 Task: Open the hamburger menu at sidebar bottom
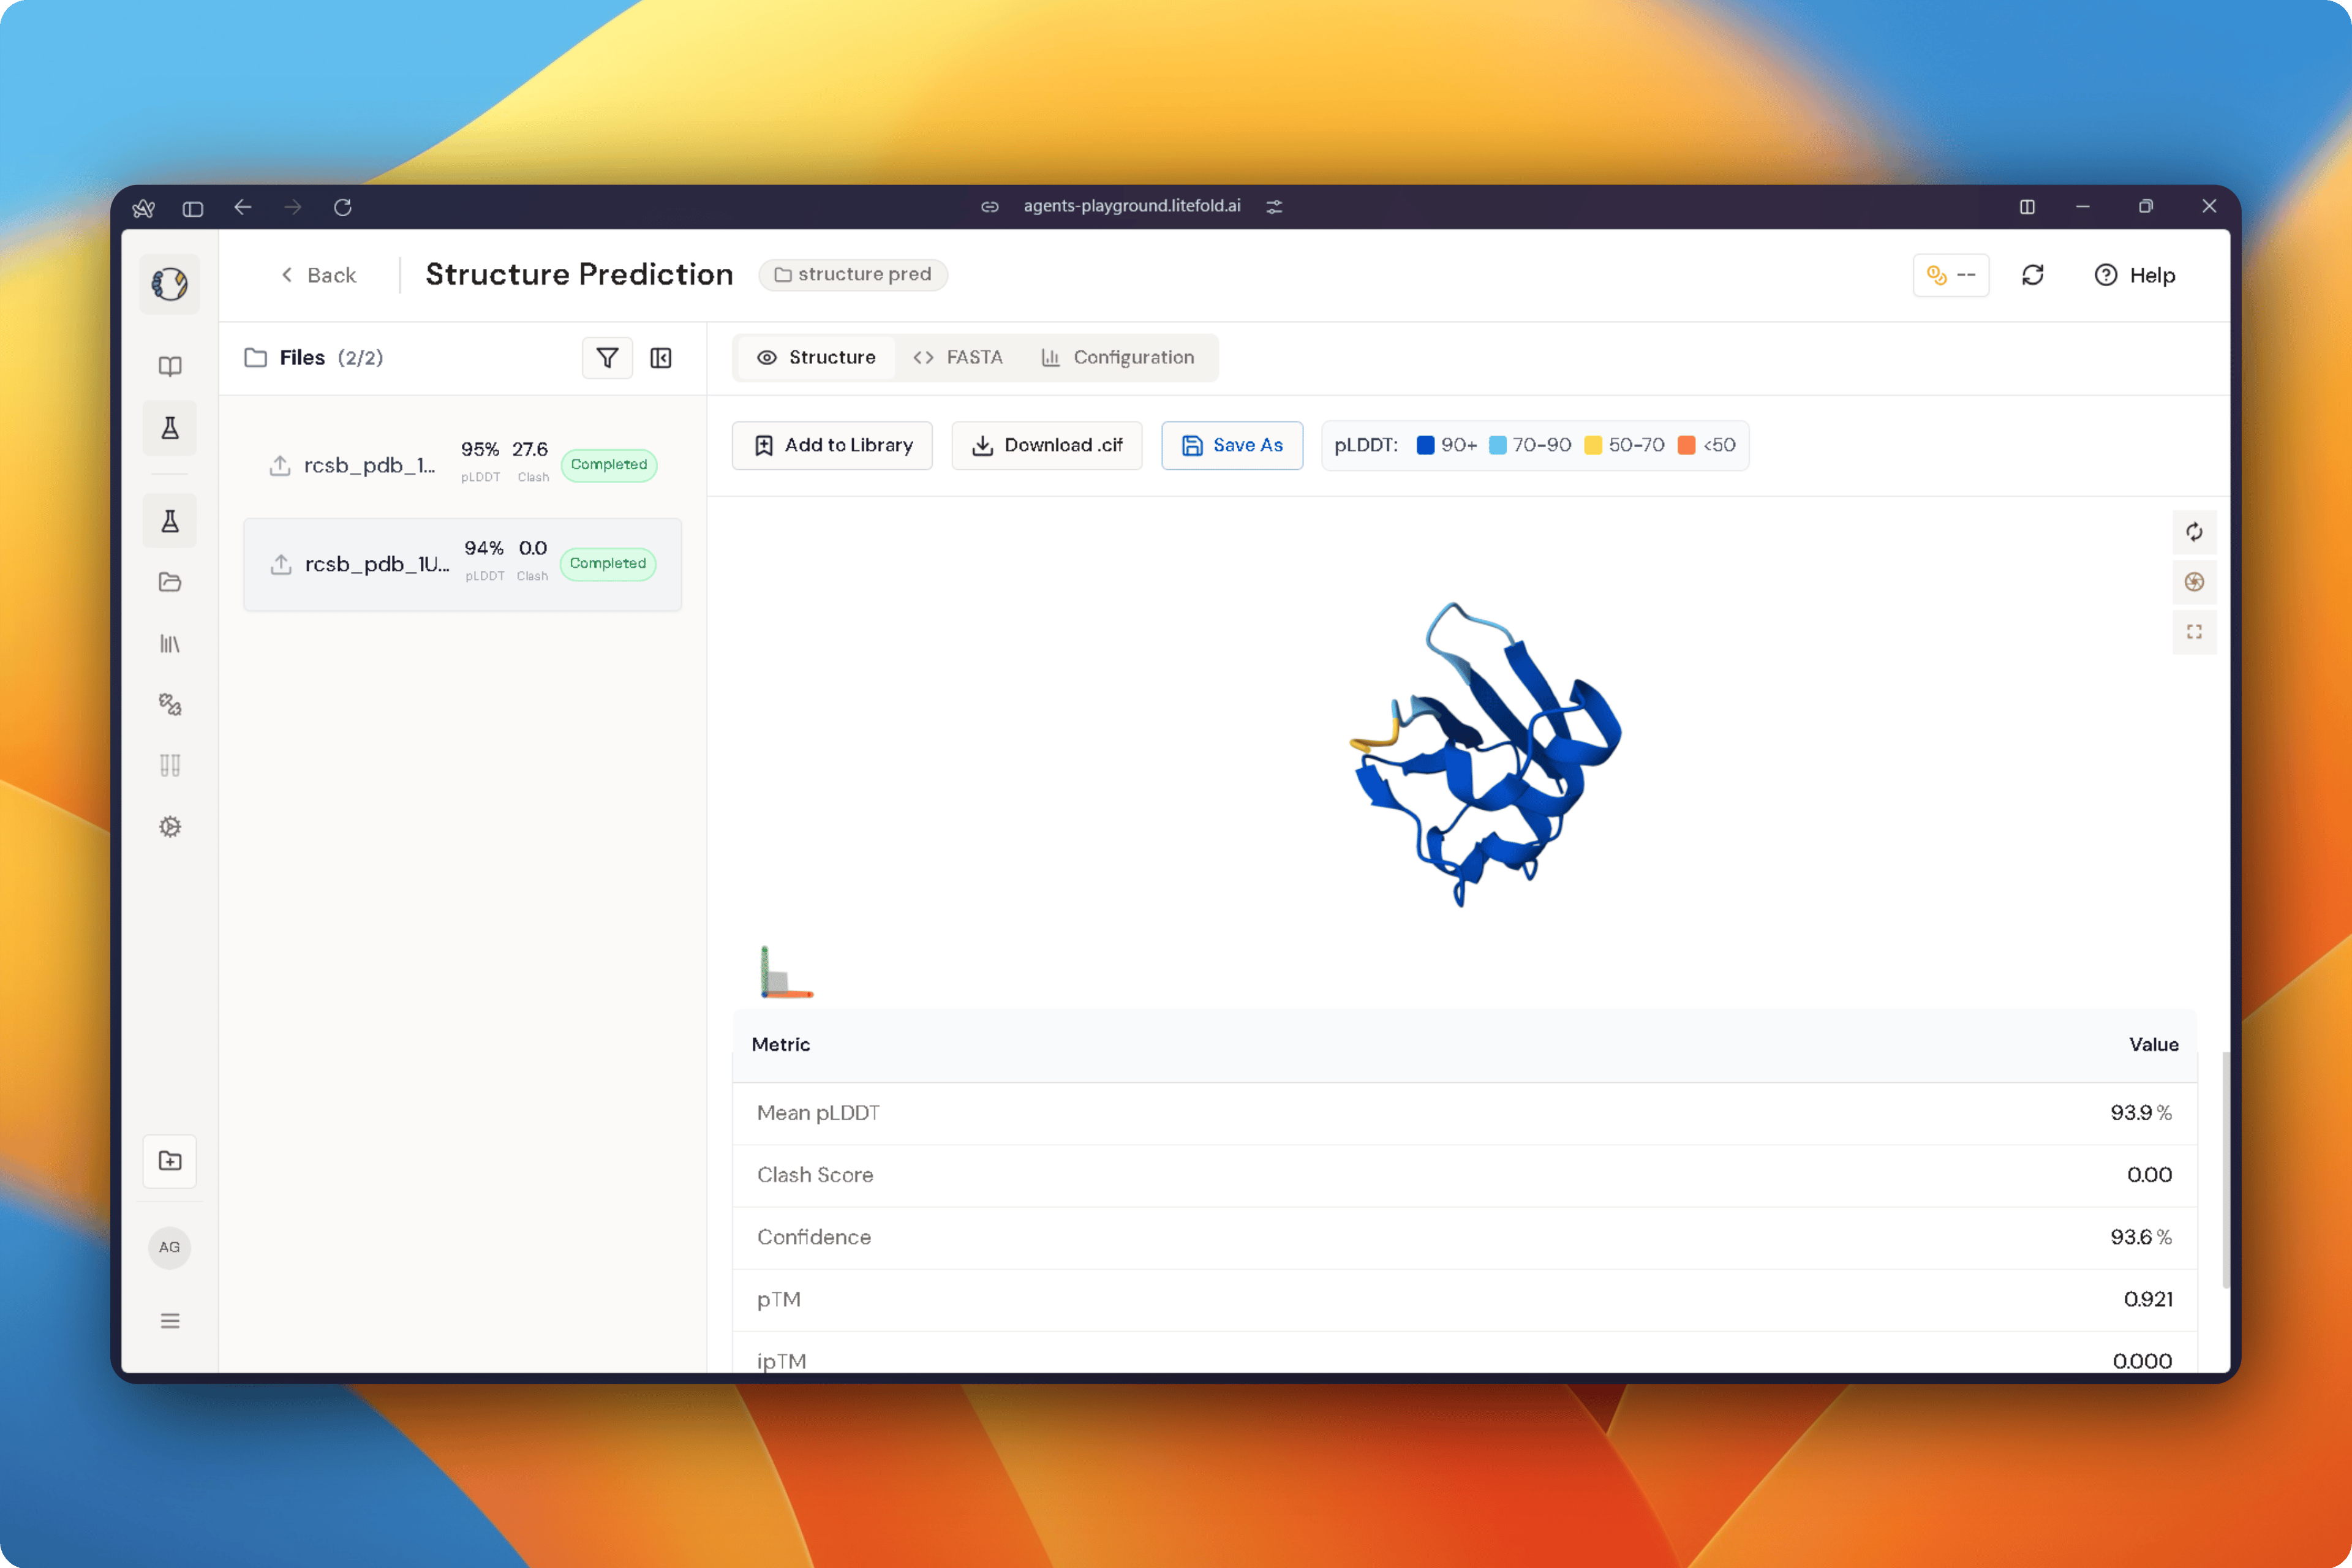(x=170, y=1321)
